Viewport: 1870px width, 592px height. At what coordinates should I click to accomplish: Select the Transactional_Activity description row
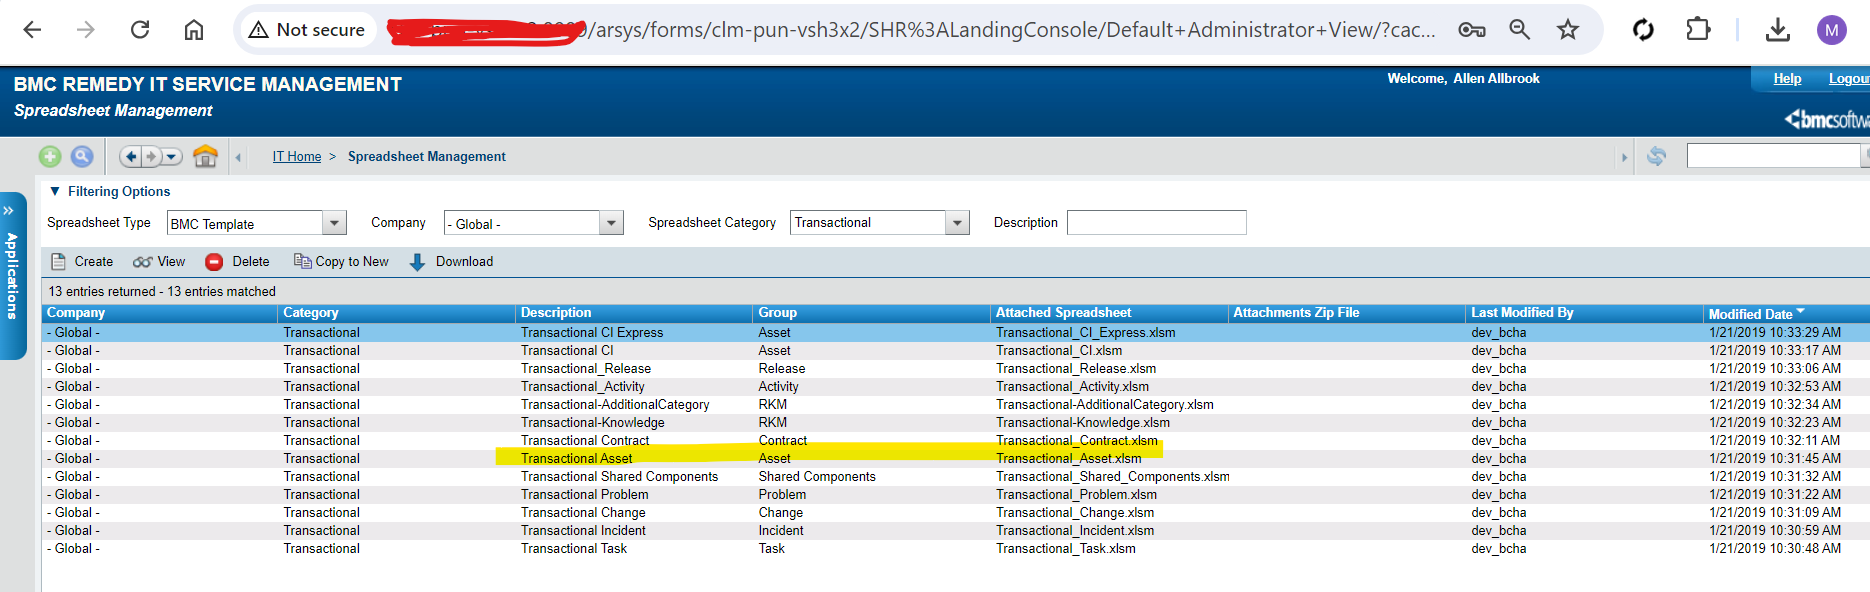(x=956, y=387)
